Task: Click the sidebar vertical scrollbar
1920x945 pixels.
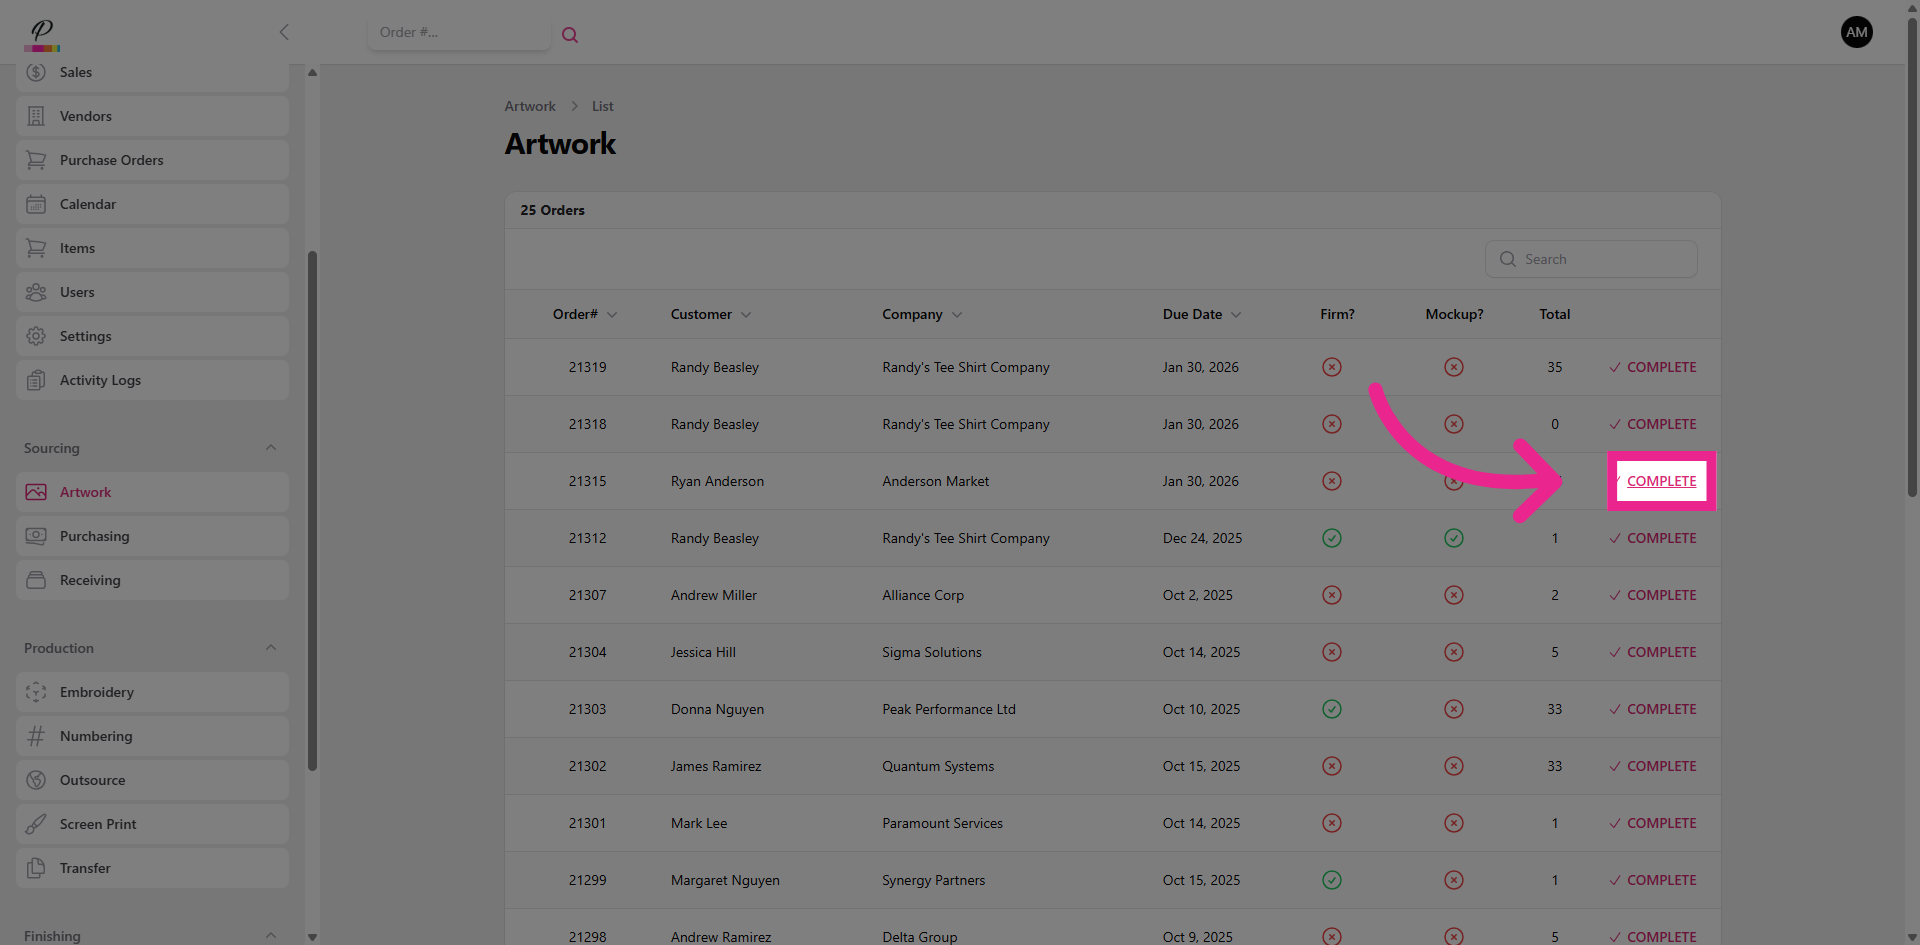Action: click(312, 510)
